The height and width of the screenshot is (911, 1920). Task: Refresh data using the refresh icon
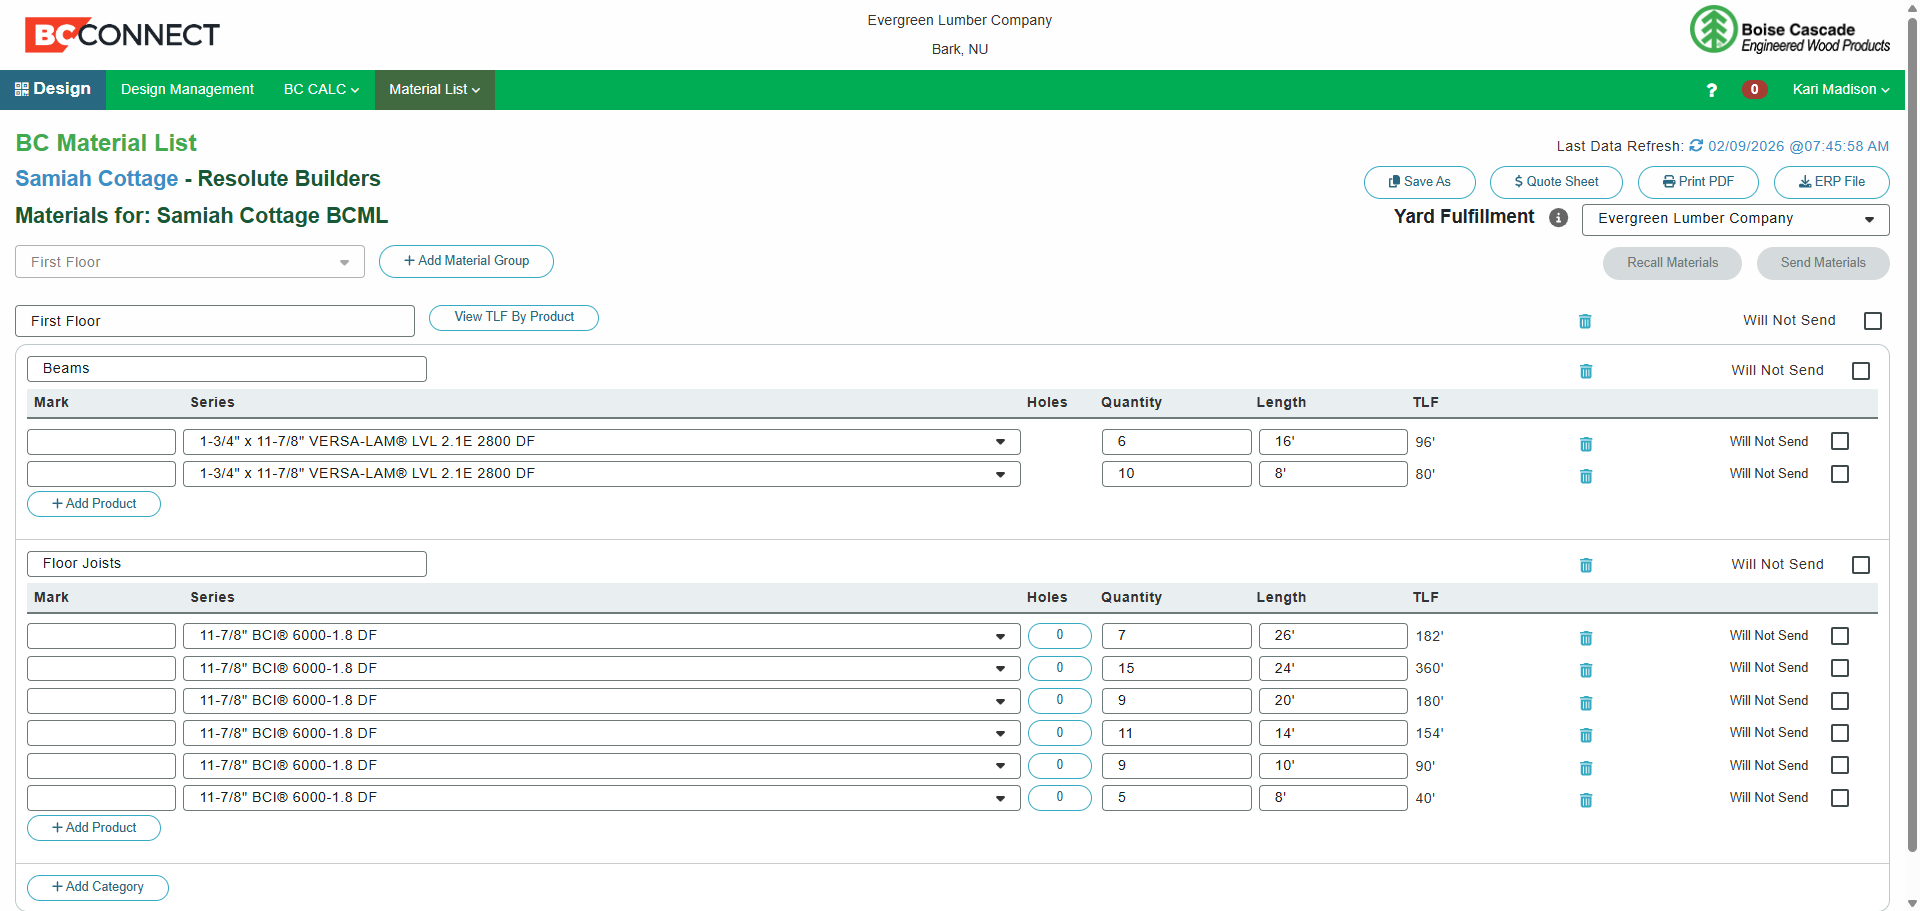1696,146
